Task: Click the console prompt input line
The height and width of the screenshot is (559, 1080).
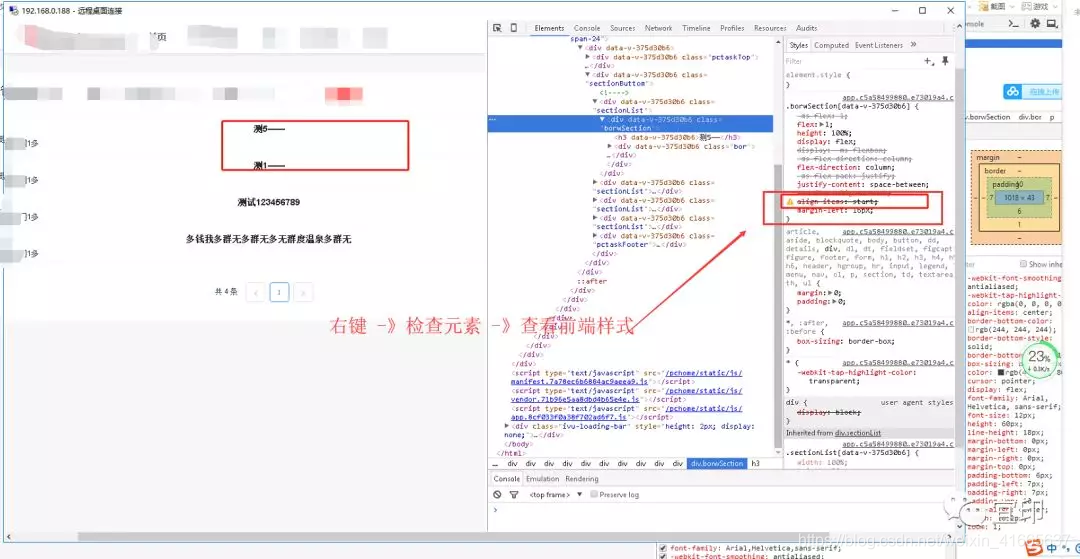Action: [x=723, y=510]
